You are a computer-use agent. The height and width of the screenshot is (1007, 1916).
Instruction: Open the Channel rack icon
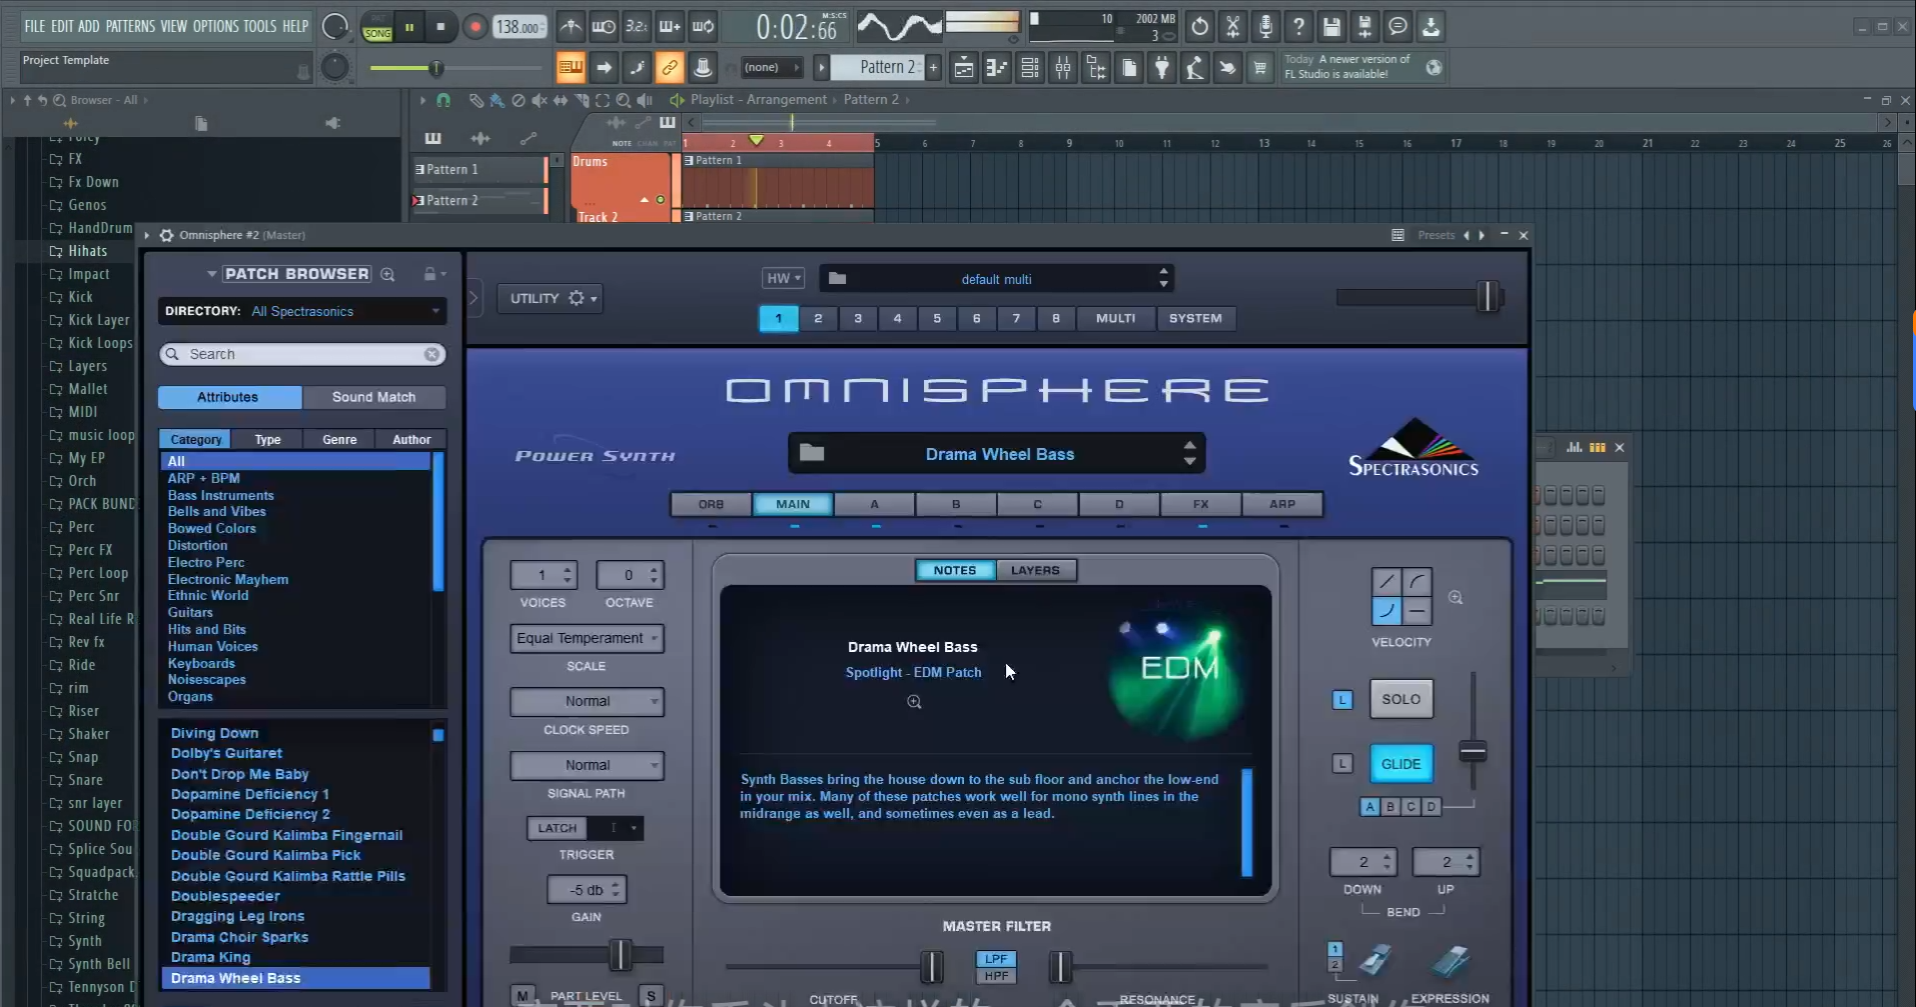1029,68
